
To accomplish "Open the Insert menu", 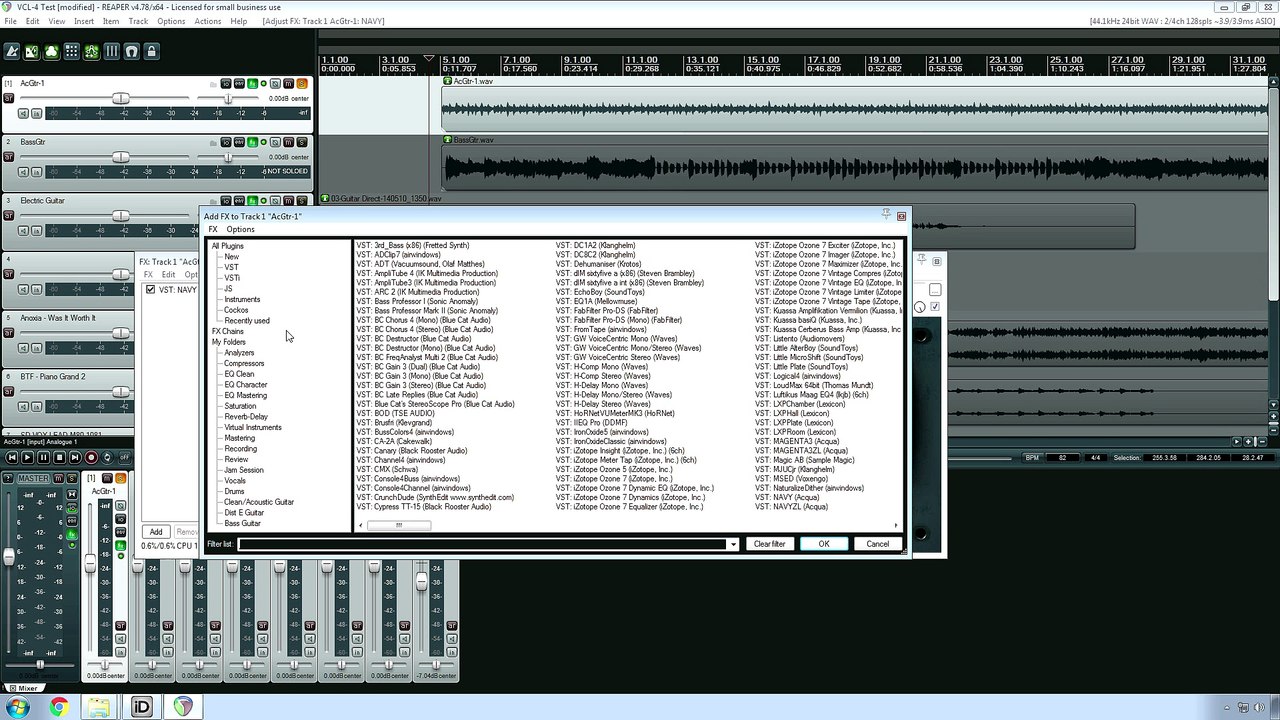I will (84, 21).
